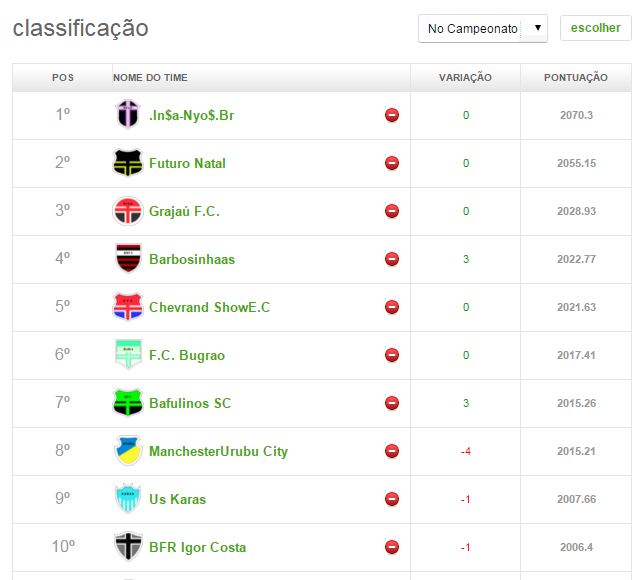Image resolution: width=641 pixels, height=580 pixels.
Task: Click the Chevrand ShowE.C shield icon
Action: tap(128, 307)
